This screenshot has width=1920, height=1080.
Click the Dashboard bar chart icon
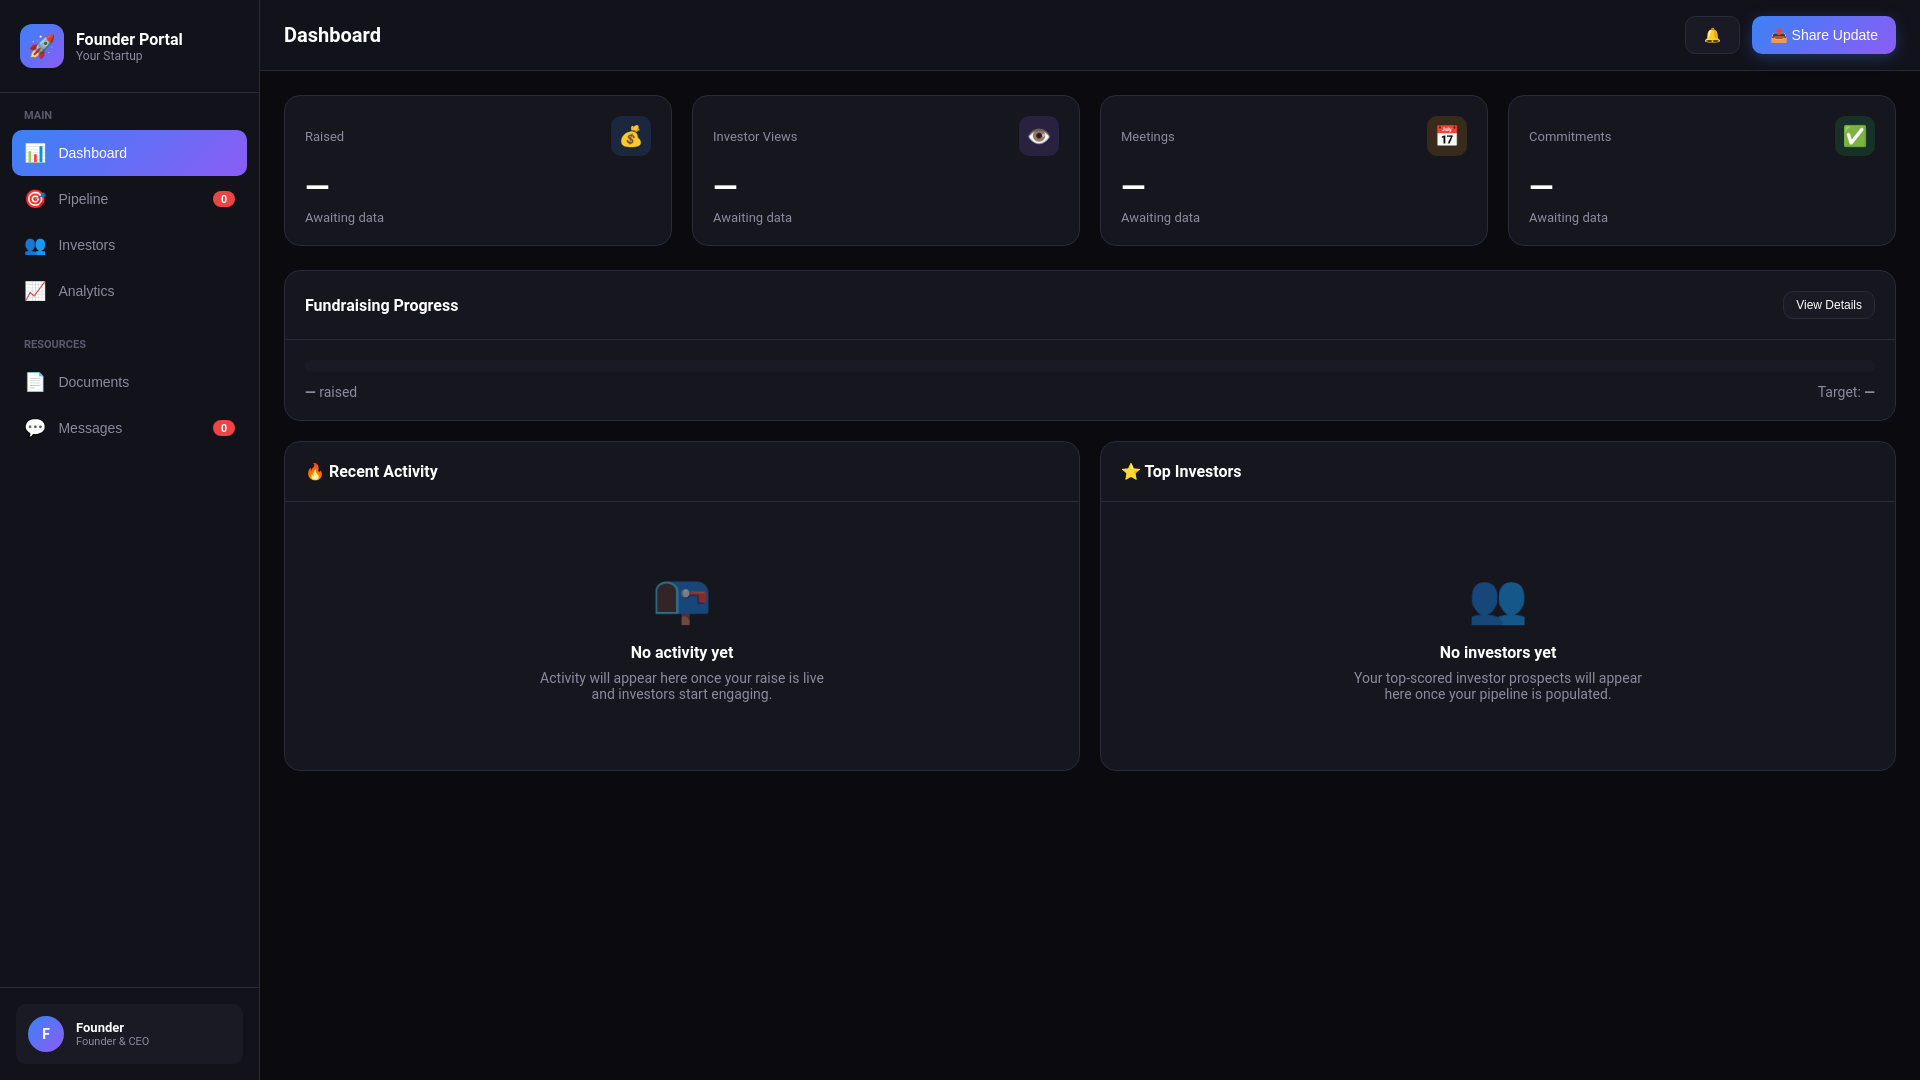pos(35,153)
